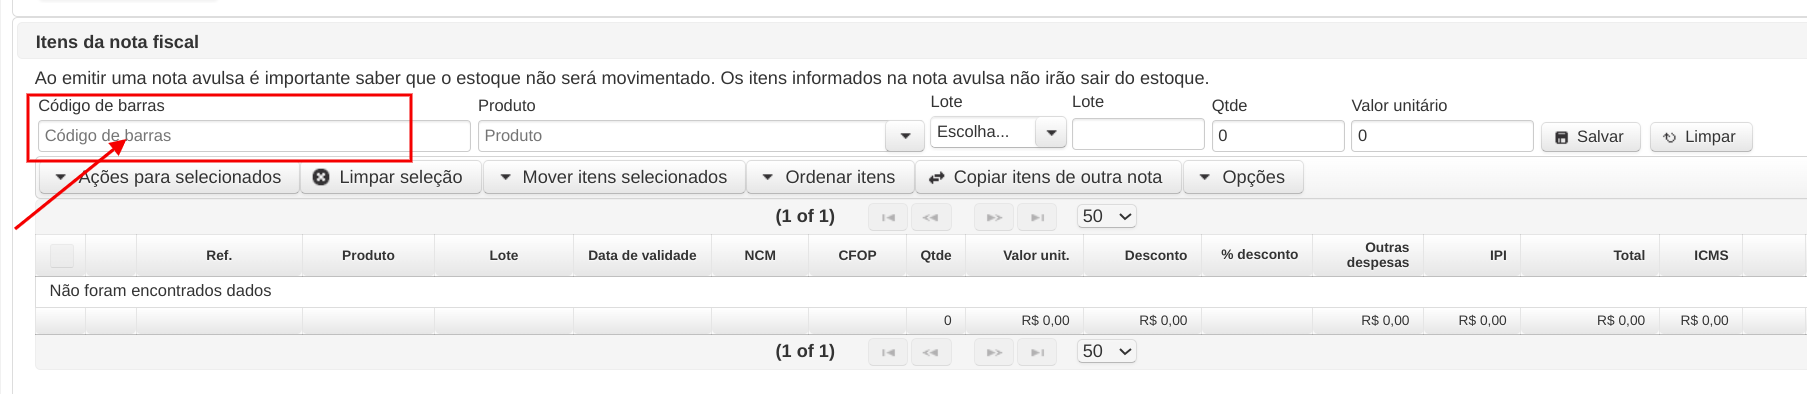The height and width of the screenshot is (394, 1807).
Task: Expand the Lote 'Escolha...' dropdown
Action: coord(1051,132)
